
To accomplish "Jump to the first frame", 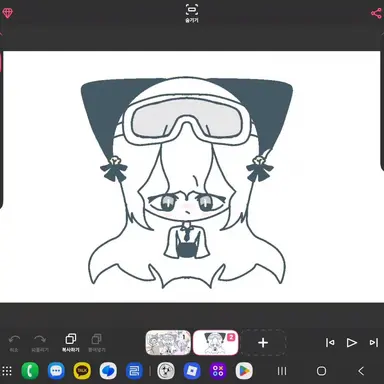I will (x=330, y=343).
